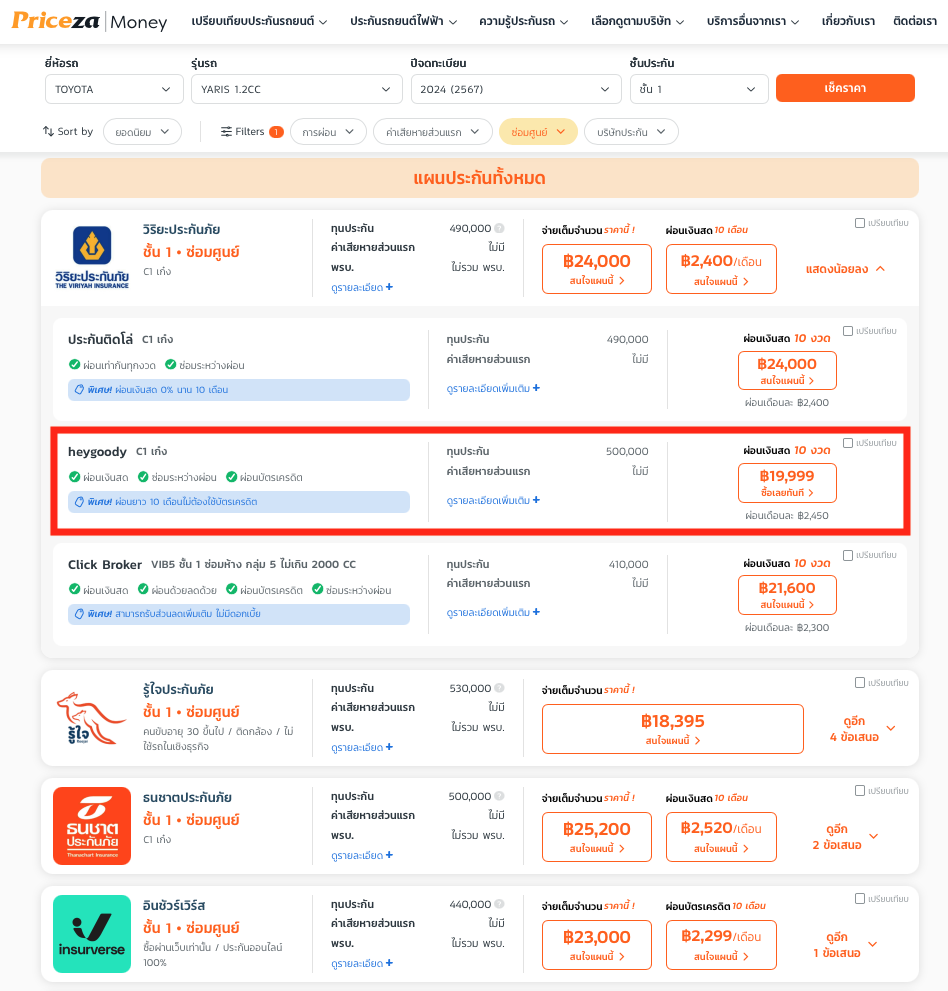Open Click Broker ดูรายละเอียดเพิ่มเติม link
The image size is (948, 991).
(x=493, y=612)
